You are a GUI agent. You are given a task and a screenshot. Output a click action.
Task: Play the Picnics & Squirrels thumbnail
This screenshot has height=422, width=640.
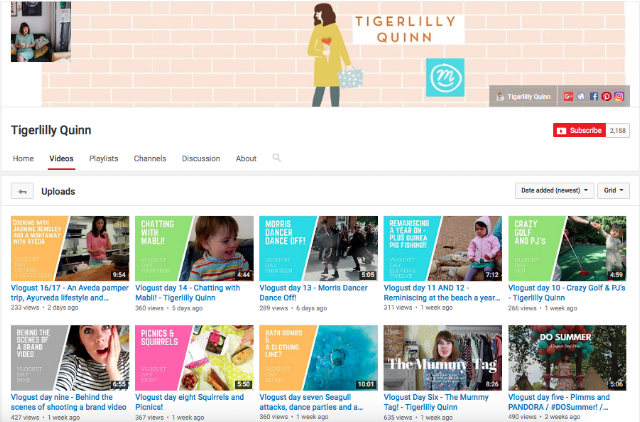tap(194, 358)
